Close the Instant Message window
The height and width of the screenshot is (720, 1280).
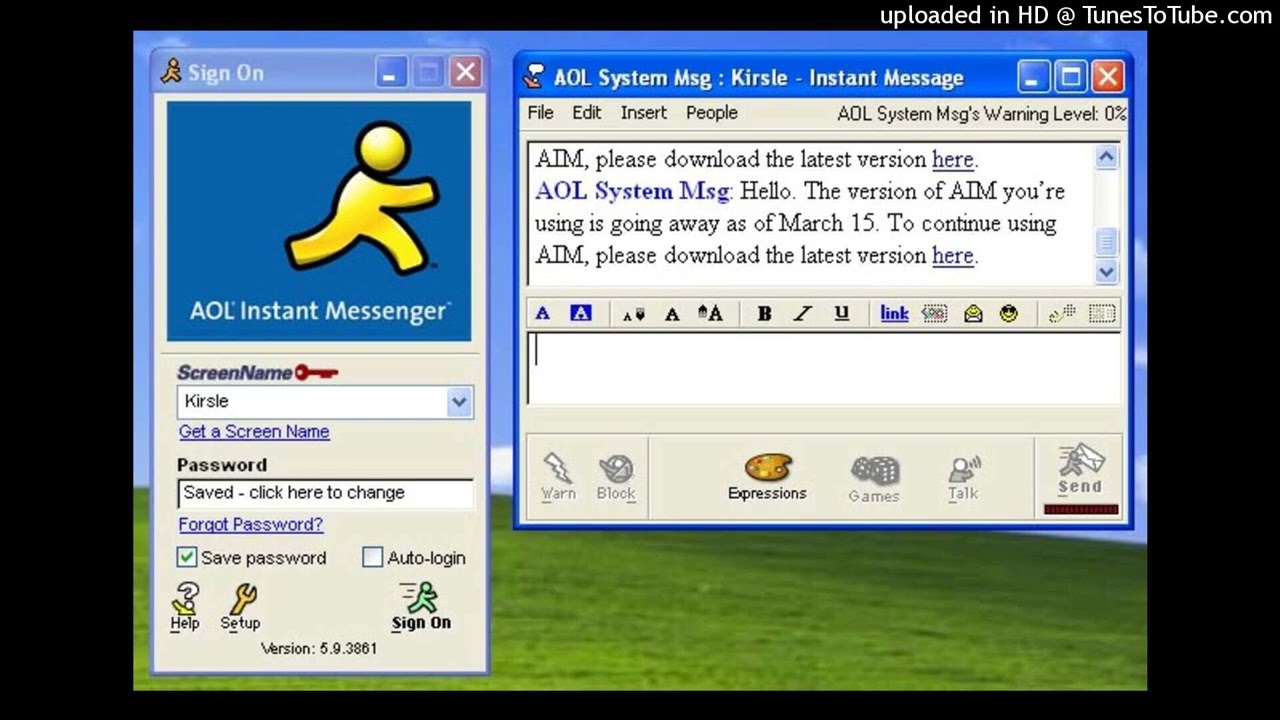1107,77
